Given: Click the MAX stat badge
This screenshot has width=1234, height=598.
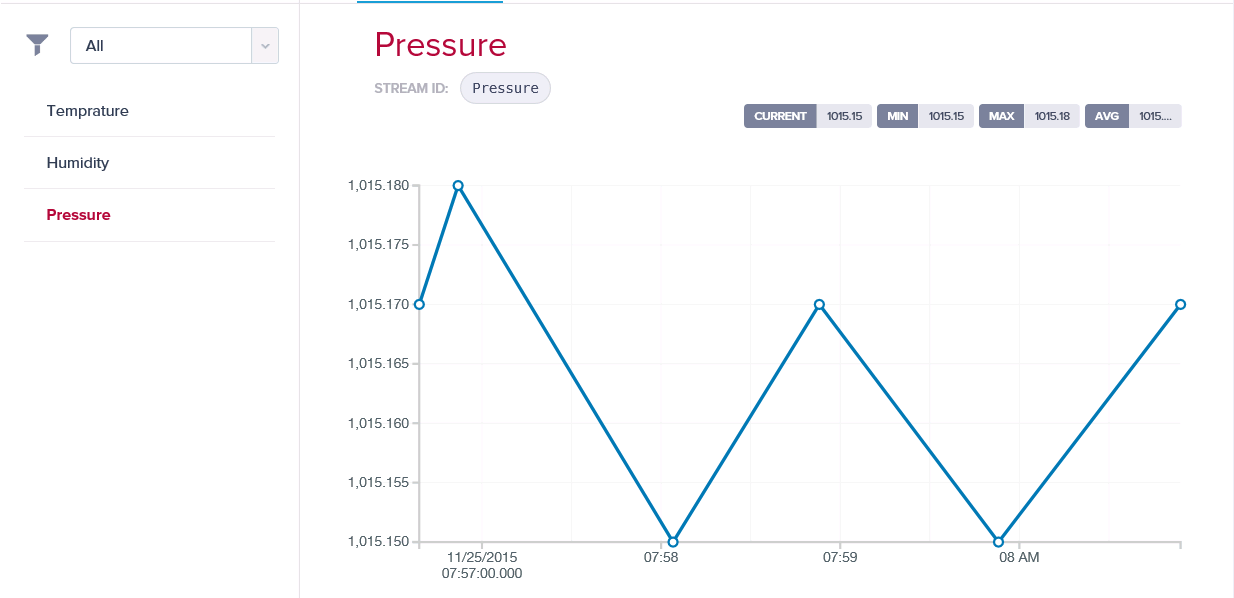Looking at the screenshot, I should pos(1001,116).
